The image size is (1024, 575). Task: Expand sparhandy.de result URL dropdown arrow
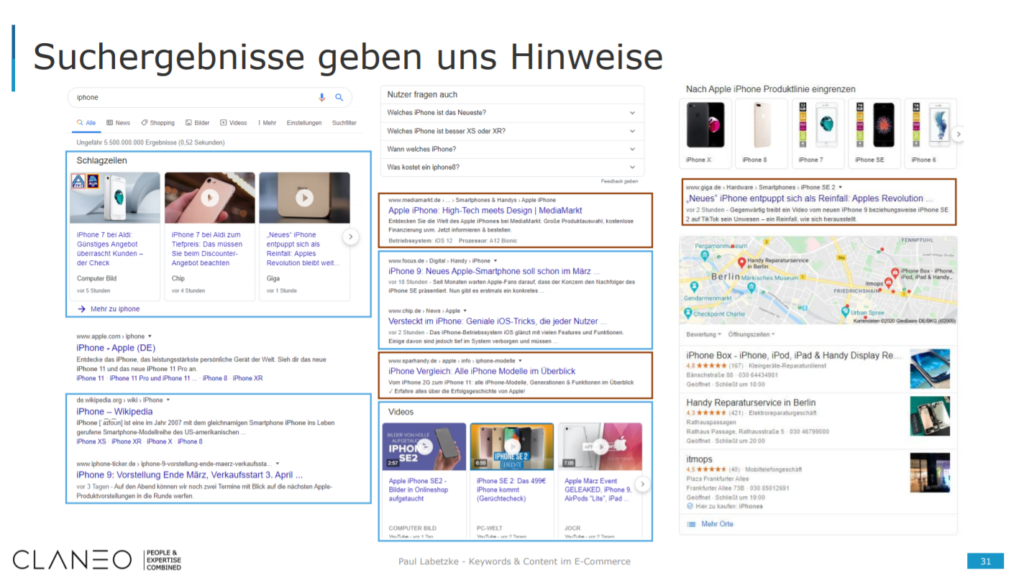click(x=520, y=361)
